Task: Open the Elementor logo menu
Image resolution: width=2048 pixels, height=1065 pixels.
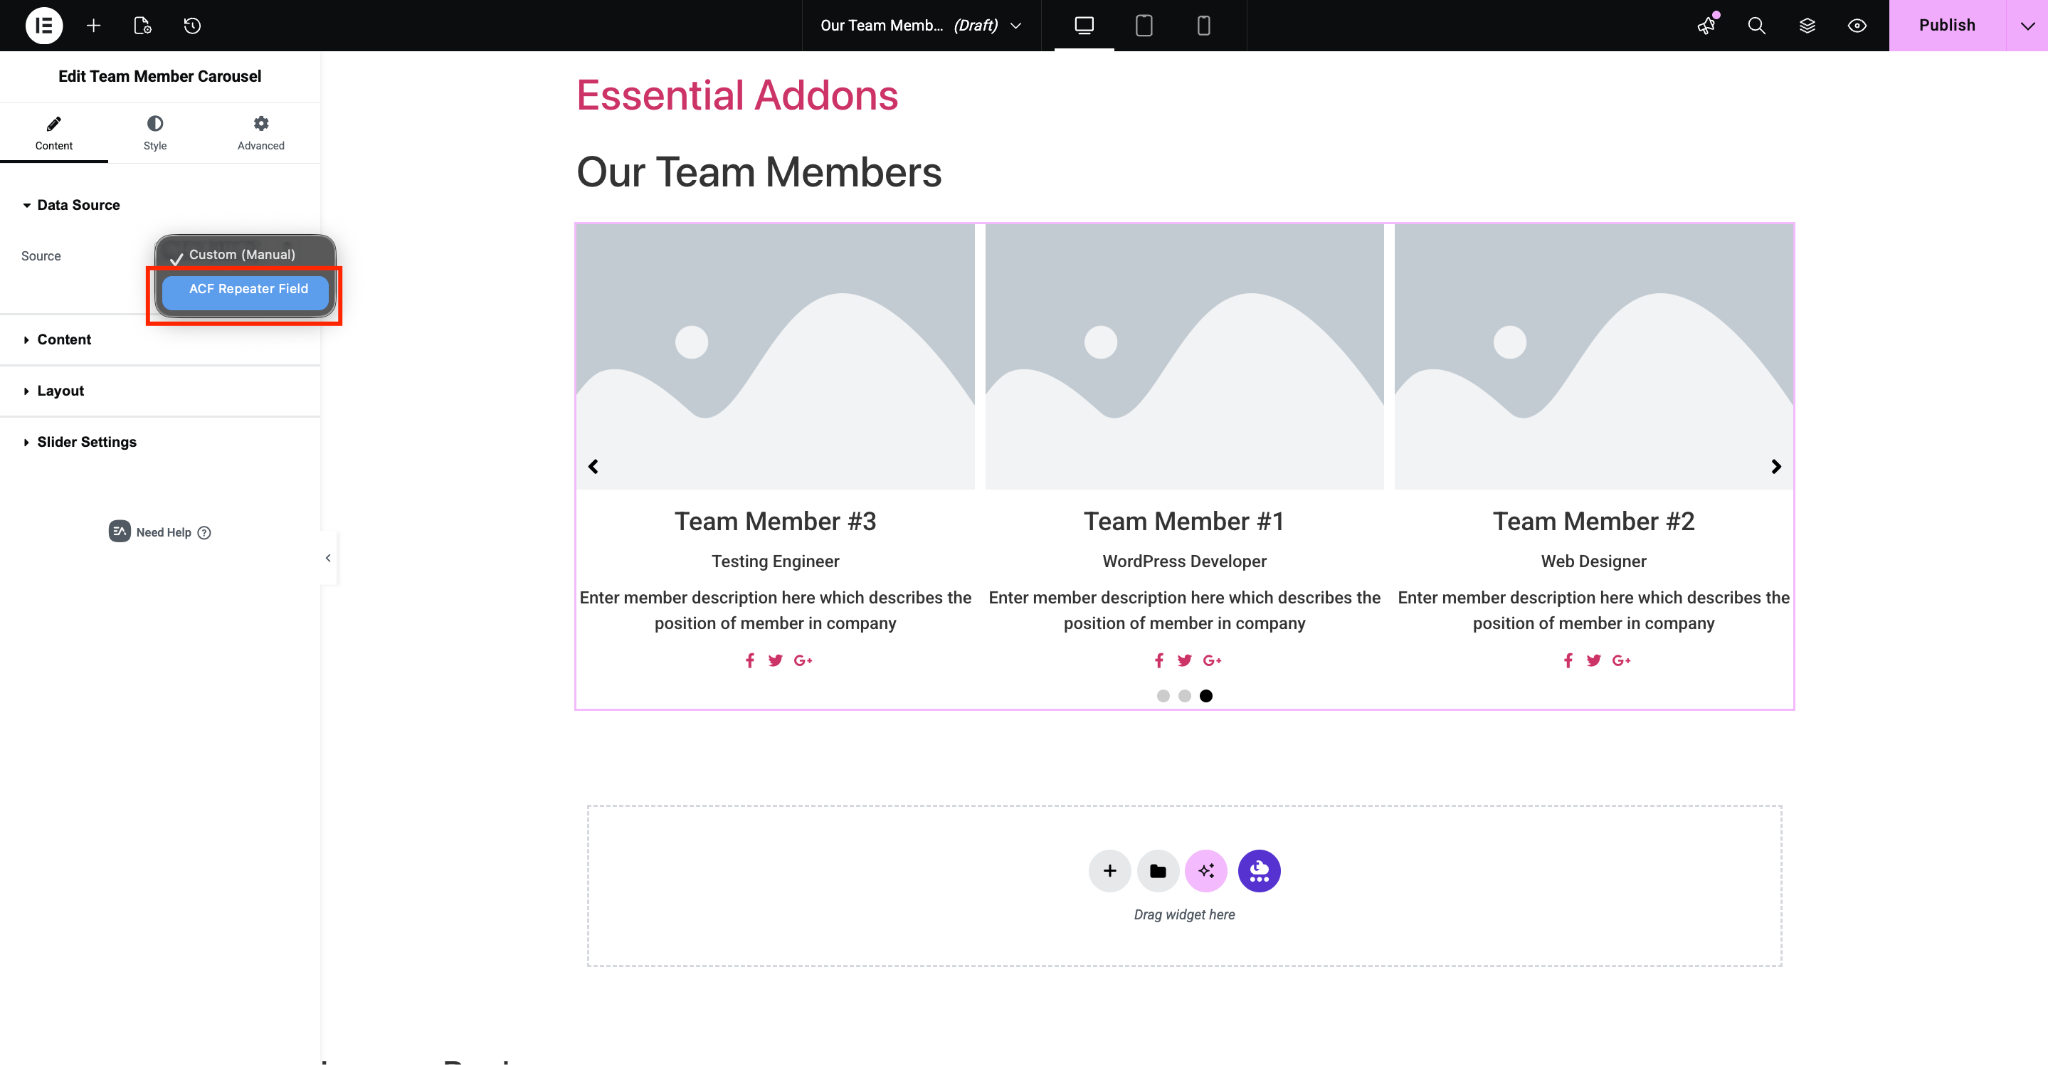Action: pos(44,25)
